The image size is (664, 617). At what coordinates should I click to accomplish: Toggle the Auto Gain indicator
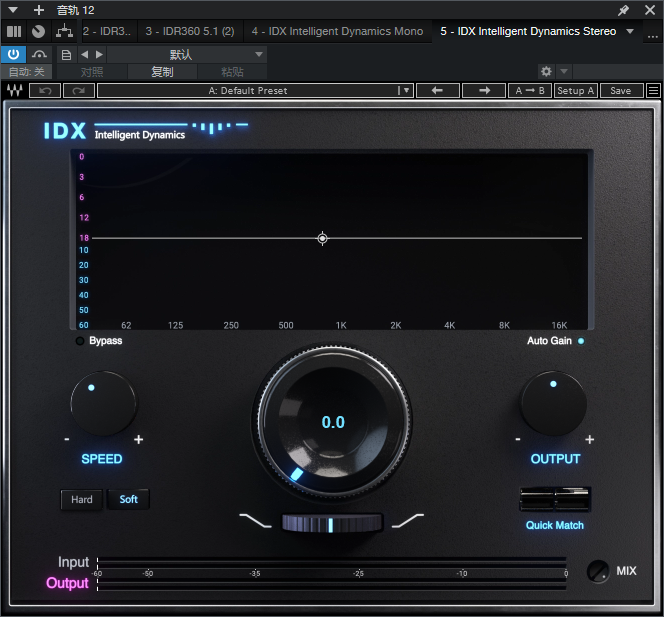coord(581,341)
